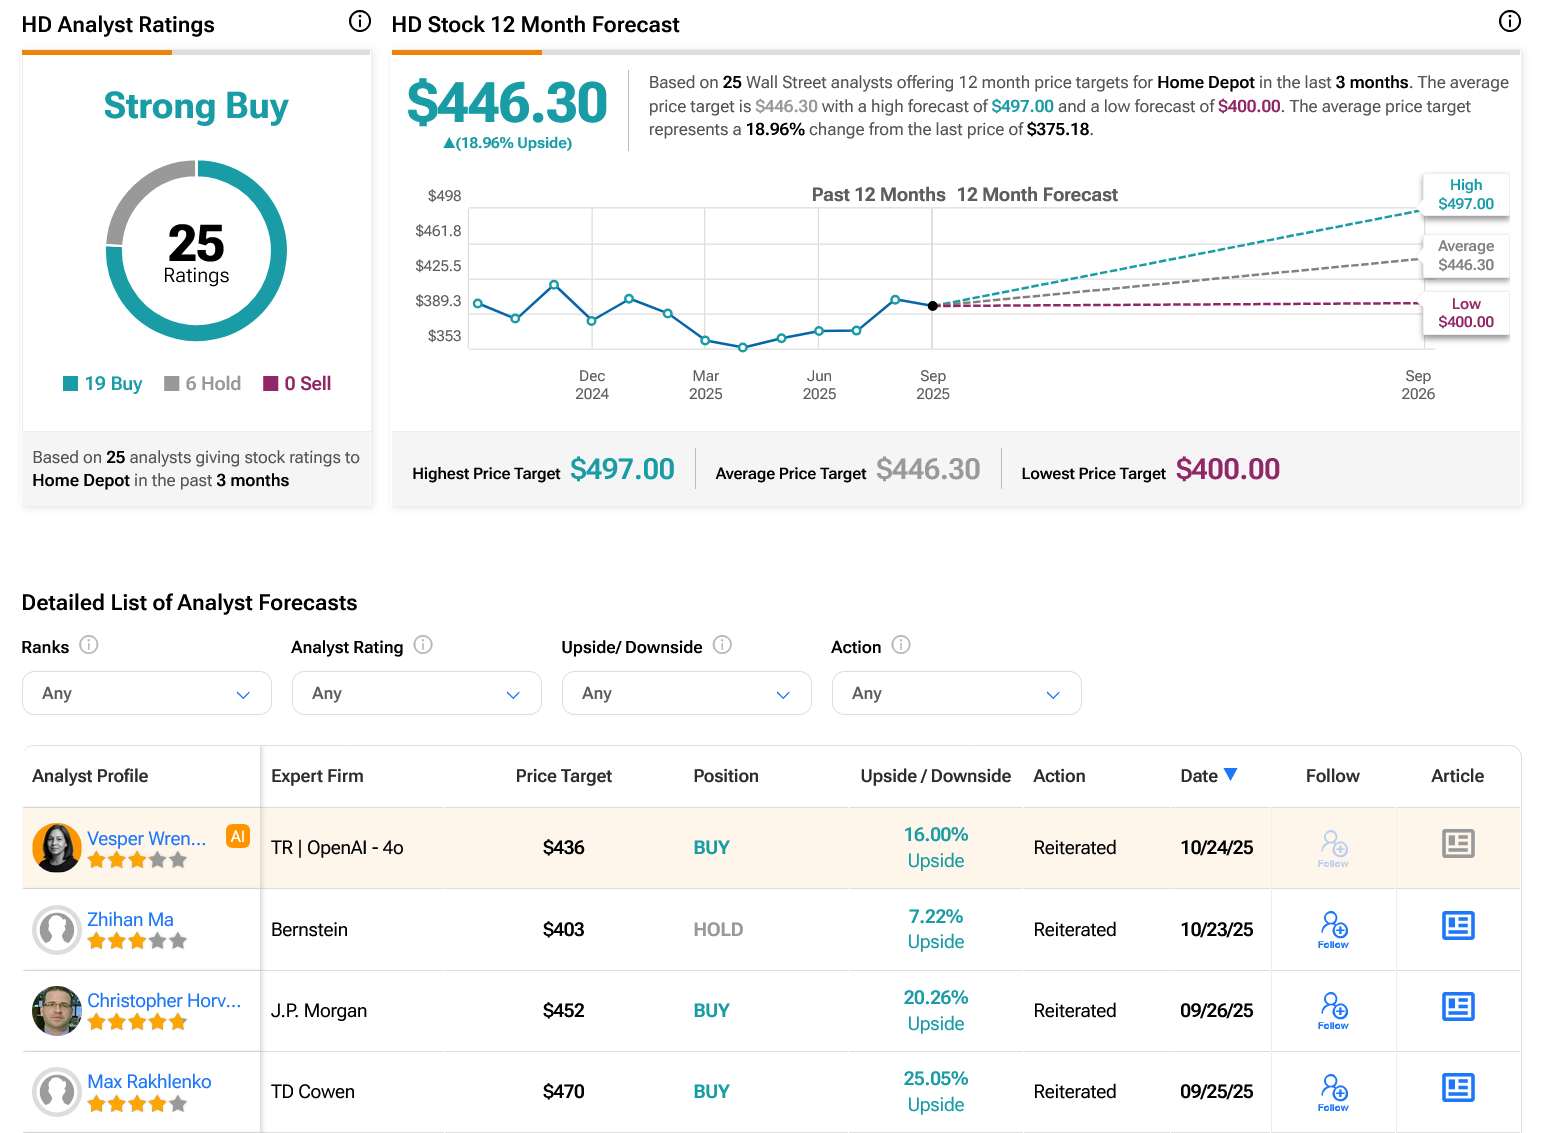Click info icon next to Action filter
1546x1133 pixels.
click(x=901, y=645)
